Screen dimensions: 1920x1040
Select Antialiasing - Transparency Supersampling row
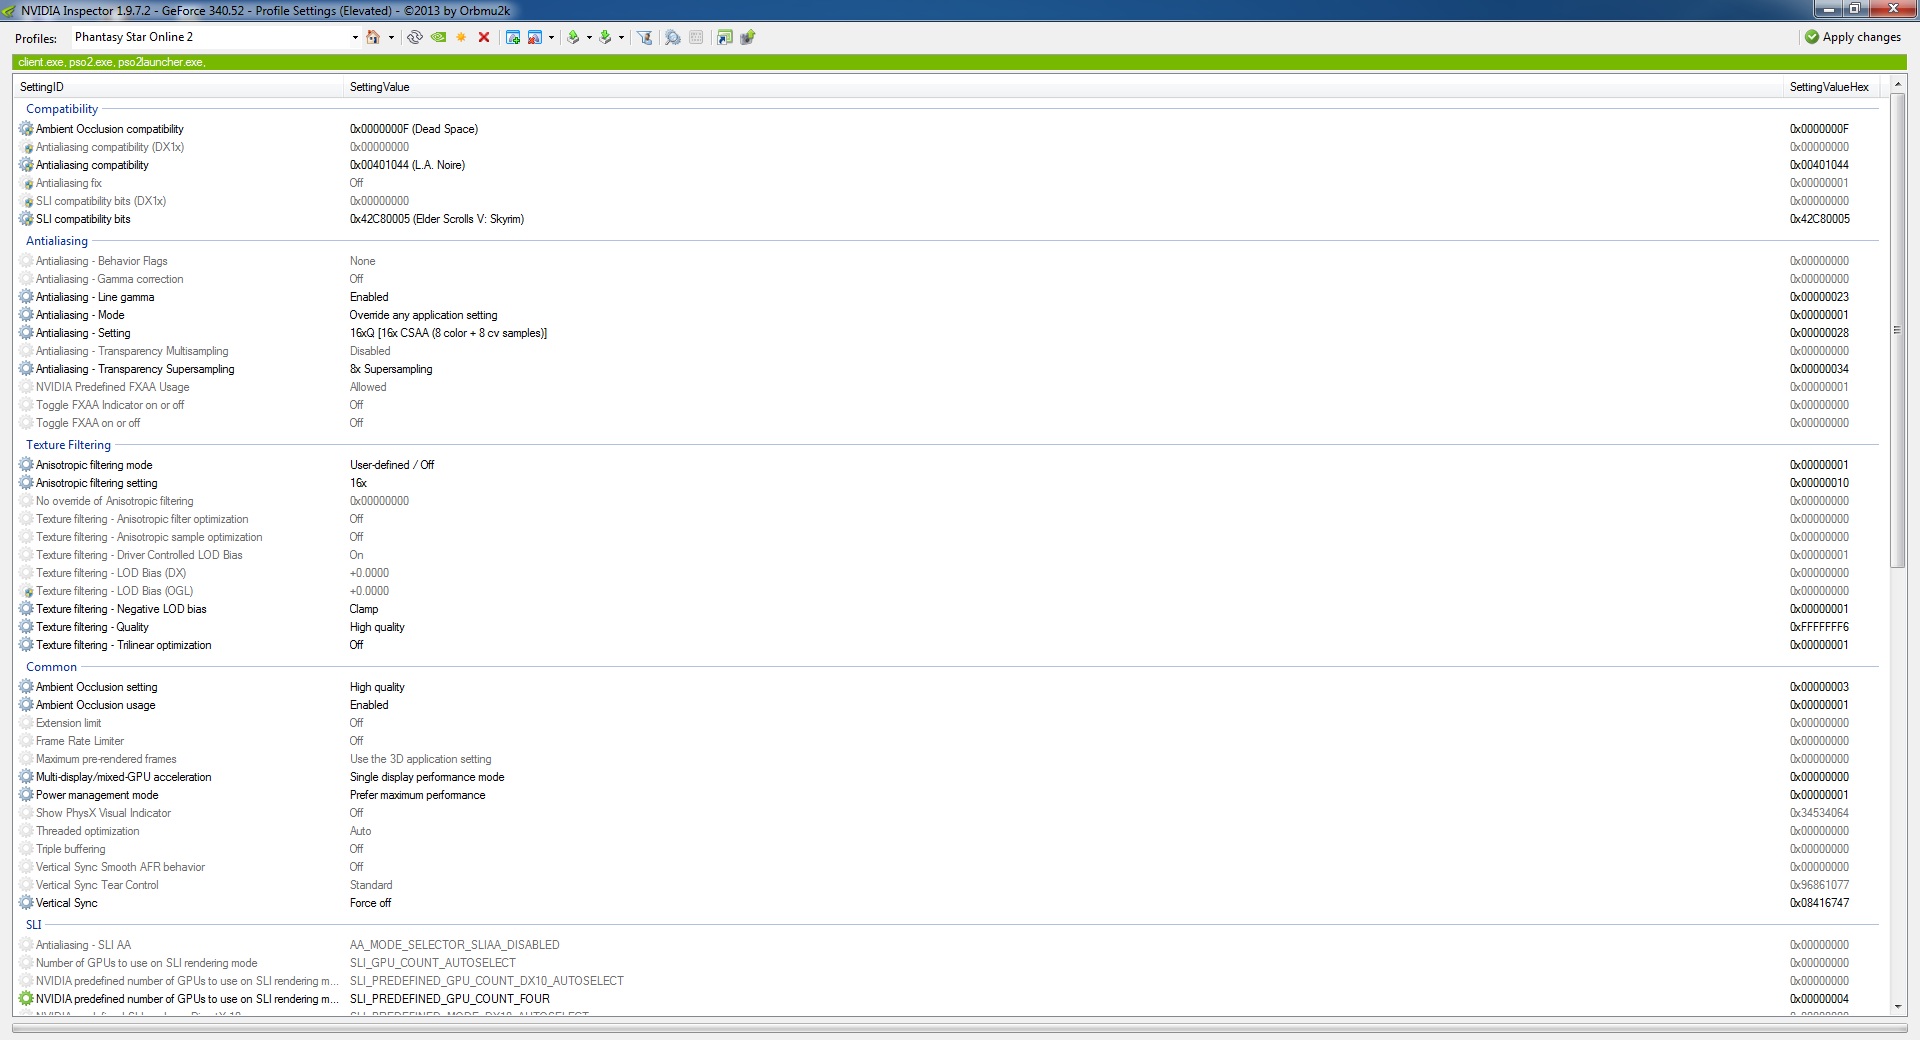tap(946, 369)
